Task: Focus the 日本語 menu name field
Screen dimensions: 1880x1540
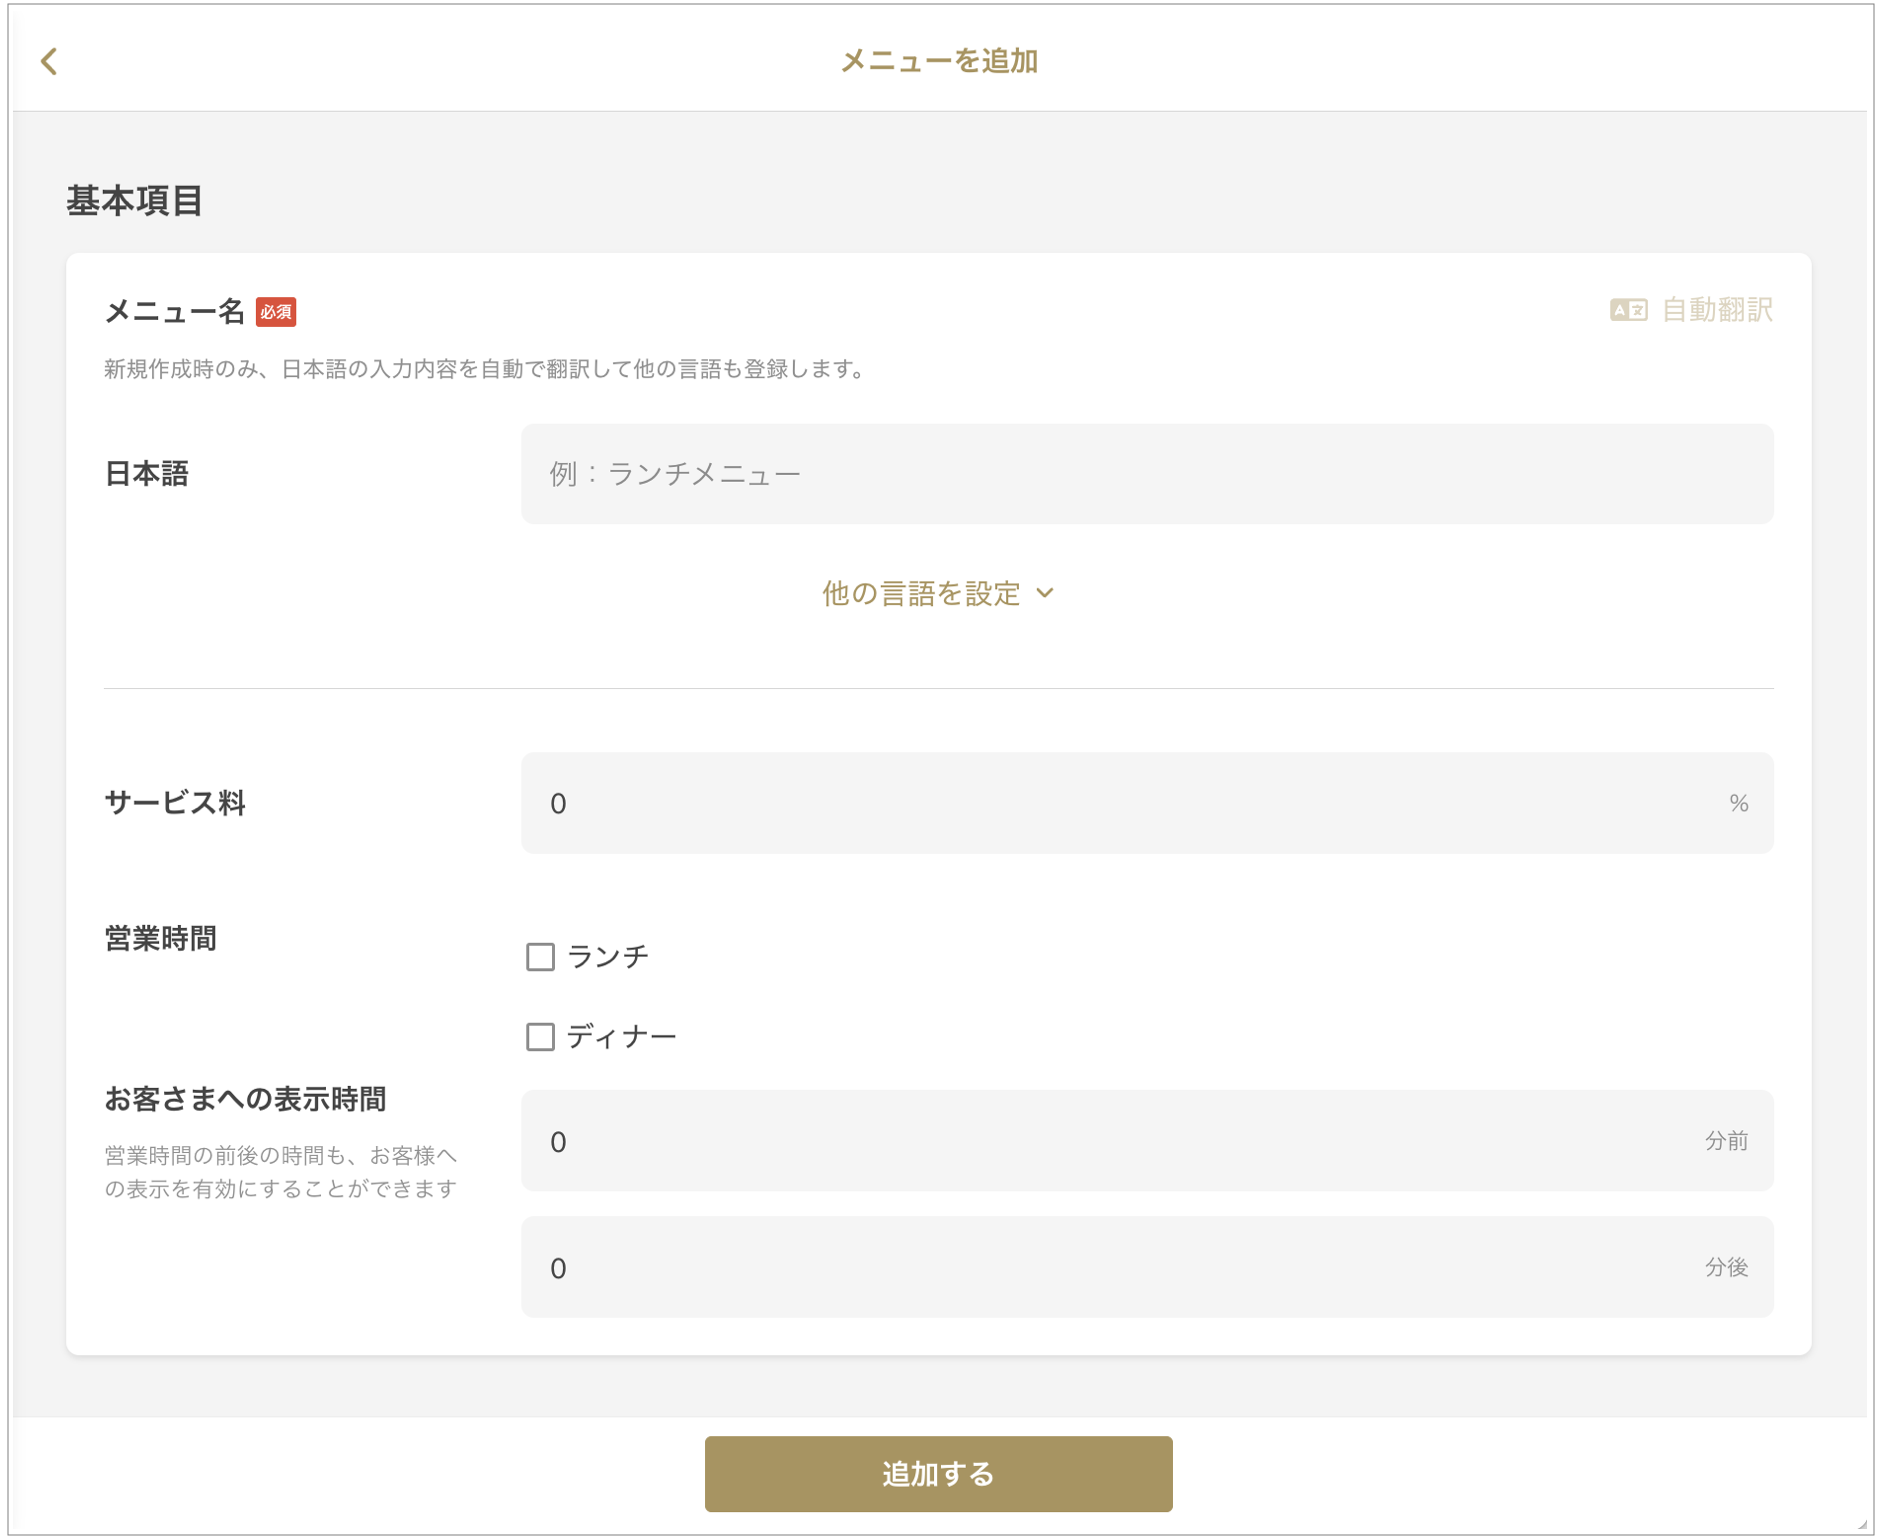Action: coord(1146,474)
